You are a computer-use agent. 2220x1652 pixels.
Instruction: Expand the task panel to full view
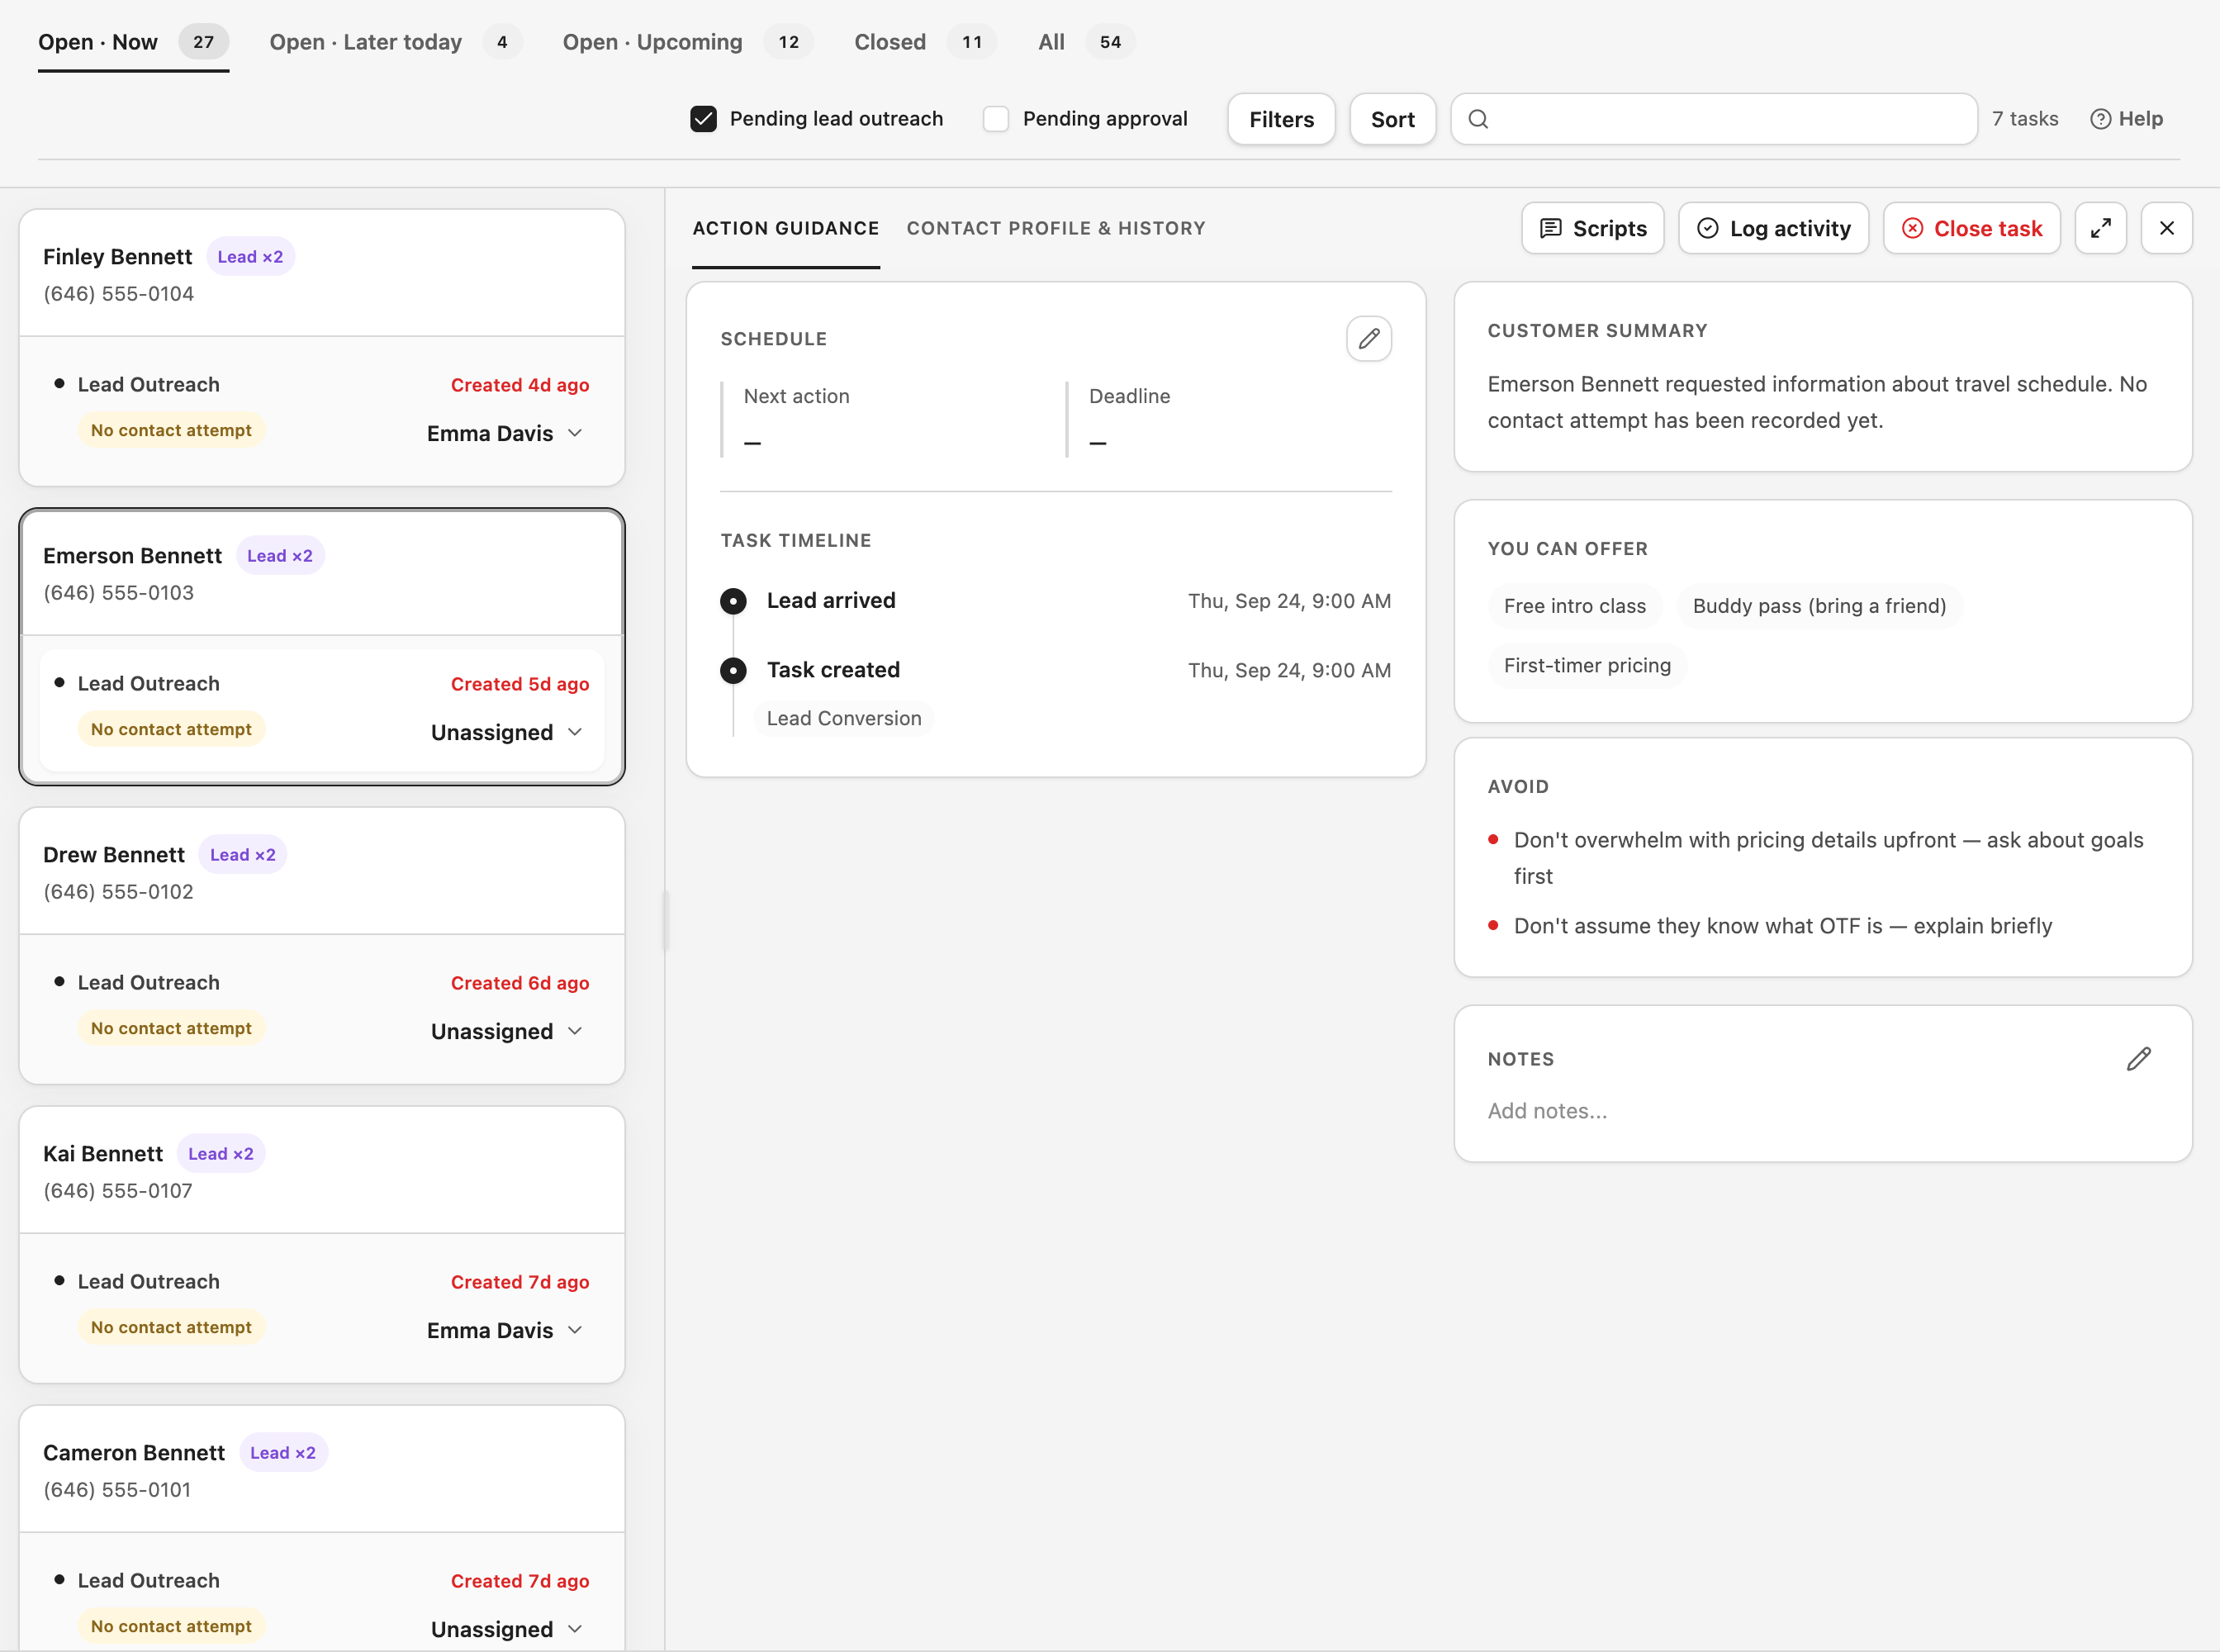2100,228
